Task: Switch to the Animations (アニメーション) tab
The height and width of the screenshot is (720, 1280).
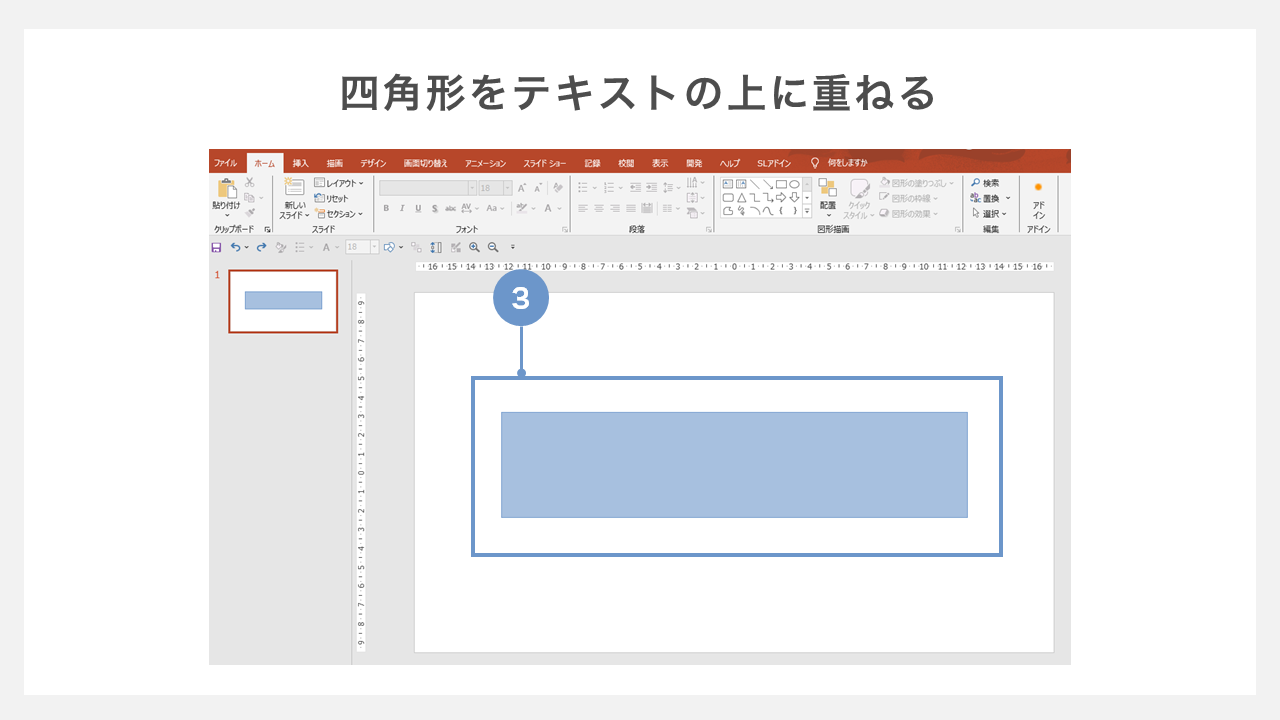Action: pos(485,163)
